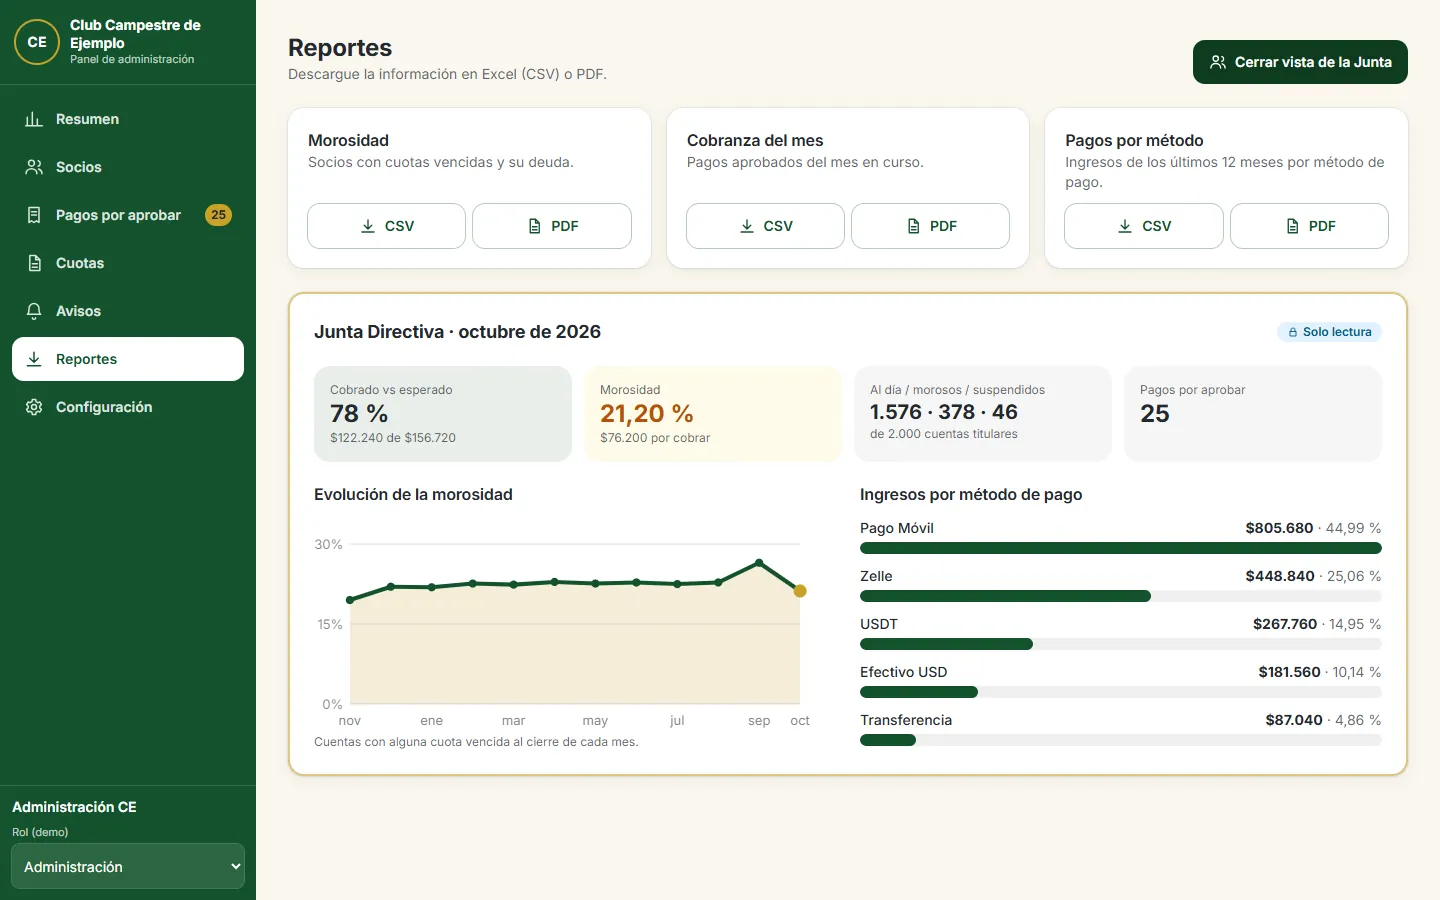Click the Resumen bar chart icon
Image resolution: width=1440 pixels, height=900 pixels.
[x=34, y=119]
